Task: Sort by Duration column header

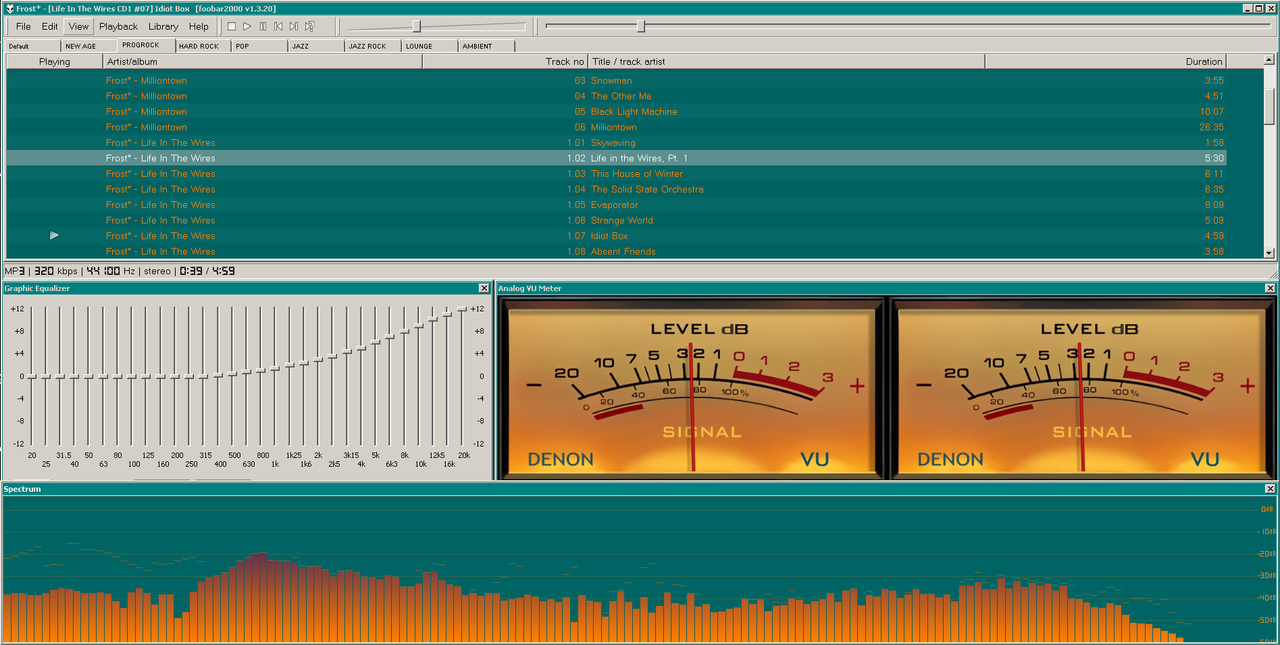Action: click(1105, 62)
